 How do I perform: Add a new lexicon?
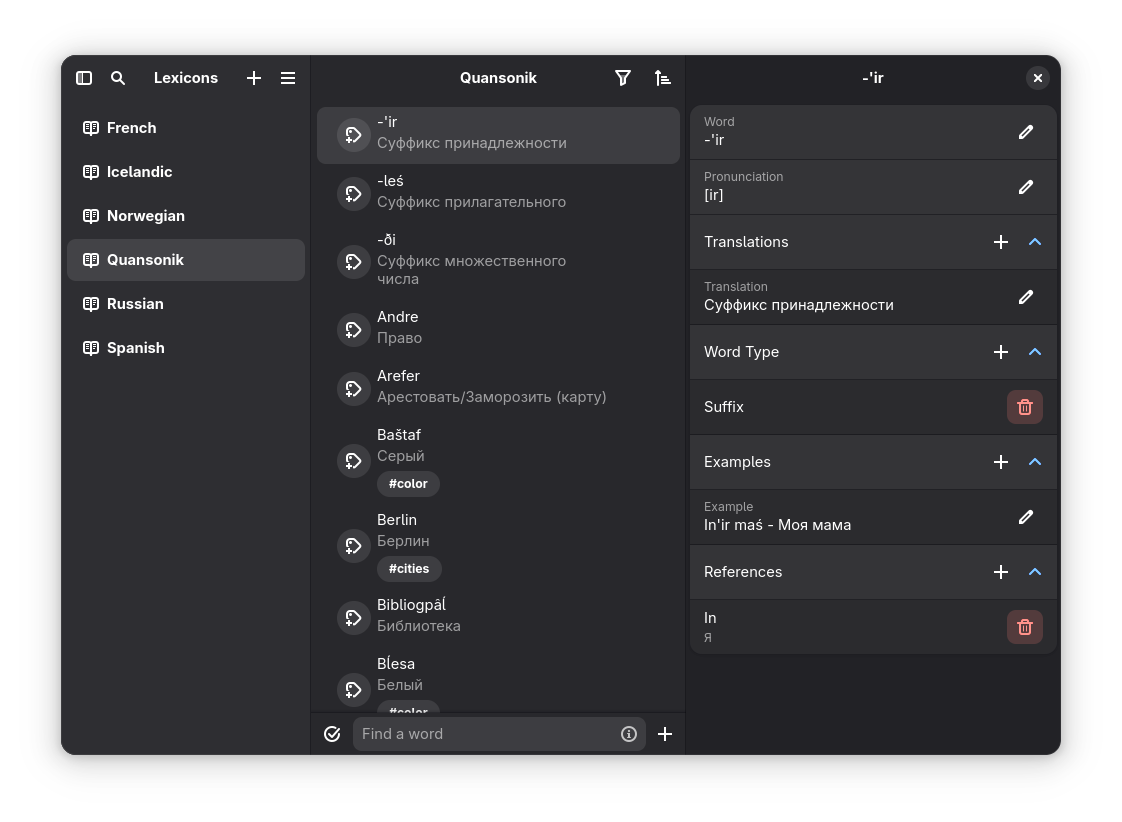point(254,78)
